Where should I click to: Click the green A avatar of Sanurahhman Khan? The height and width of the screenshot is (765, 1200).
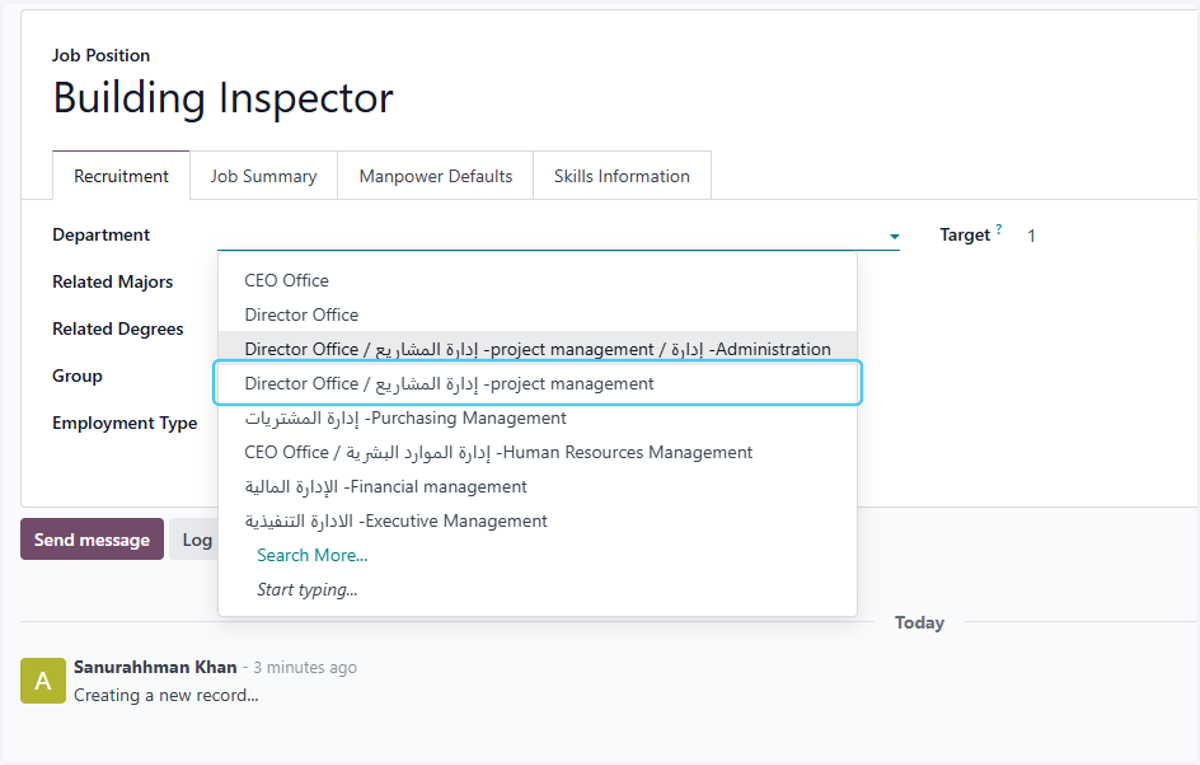click(x=43, y=681)
